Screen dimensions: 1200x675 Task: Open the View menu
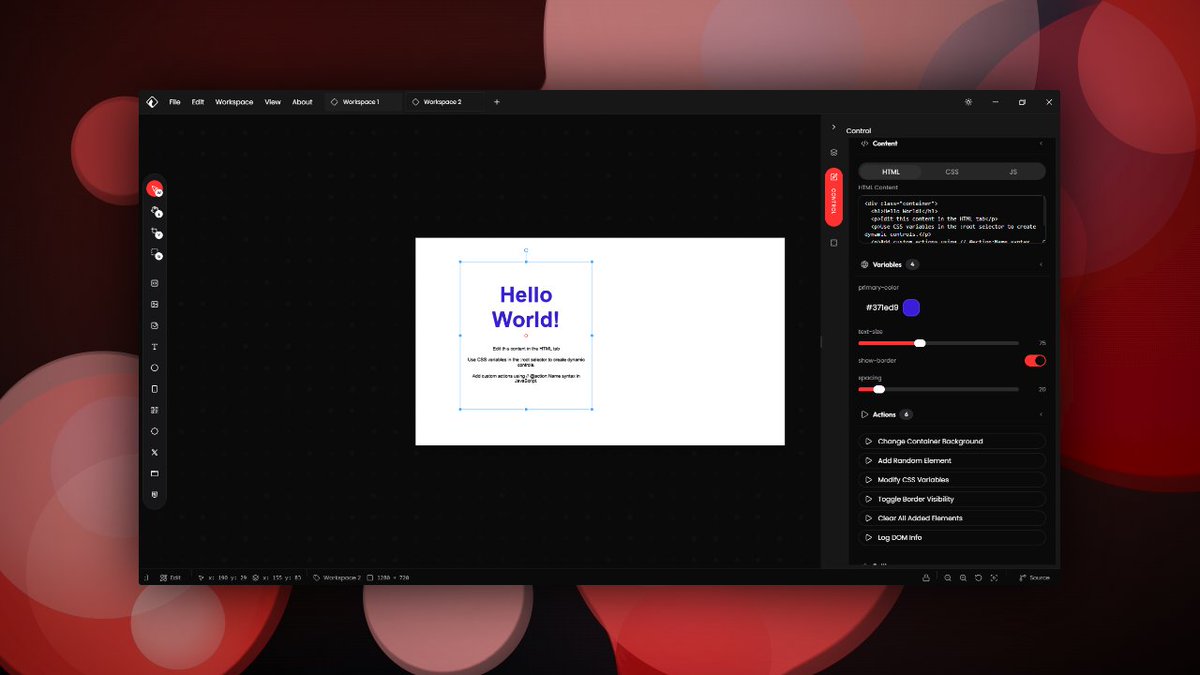[272, 102]
